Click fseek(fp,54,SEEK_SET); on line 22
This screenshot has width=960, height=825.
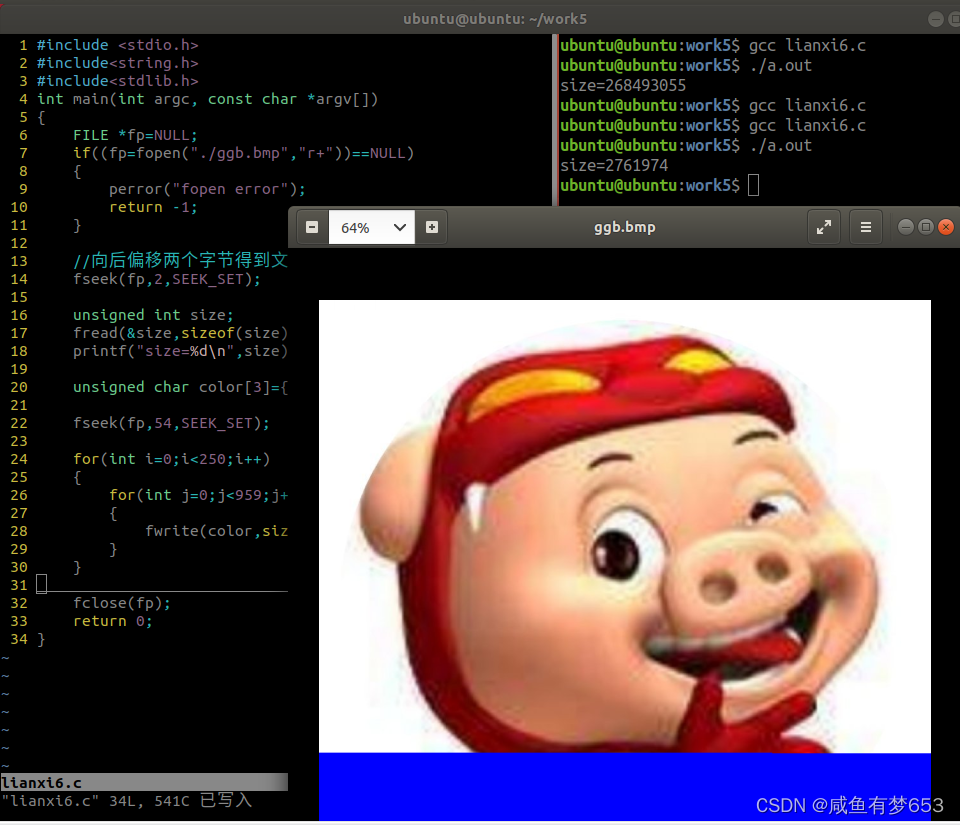tap(171, 423)
